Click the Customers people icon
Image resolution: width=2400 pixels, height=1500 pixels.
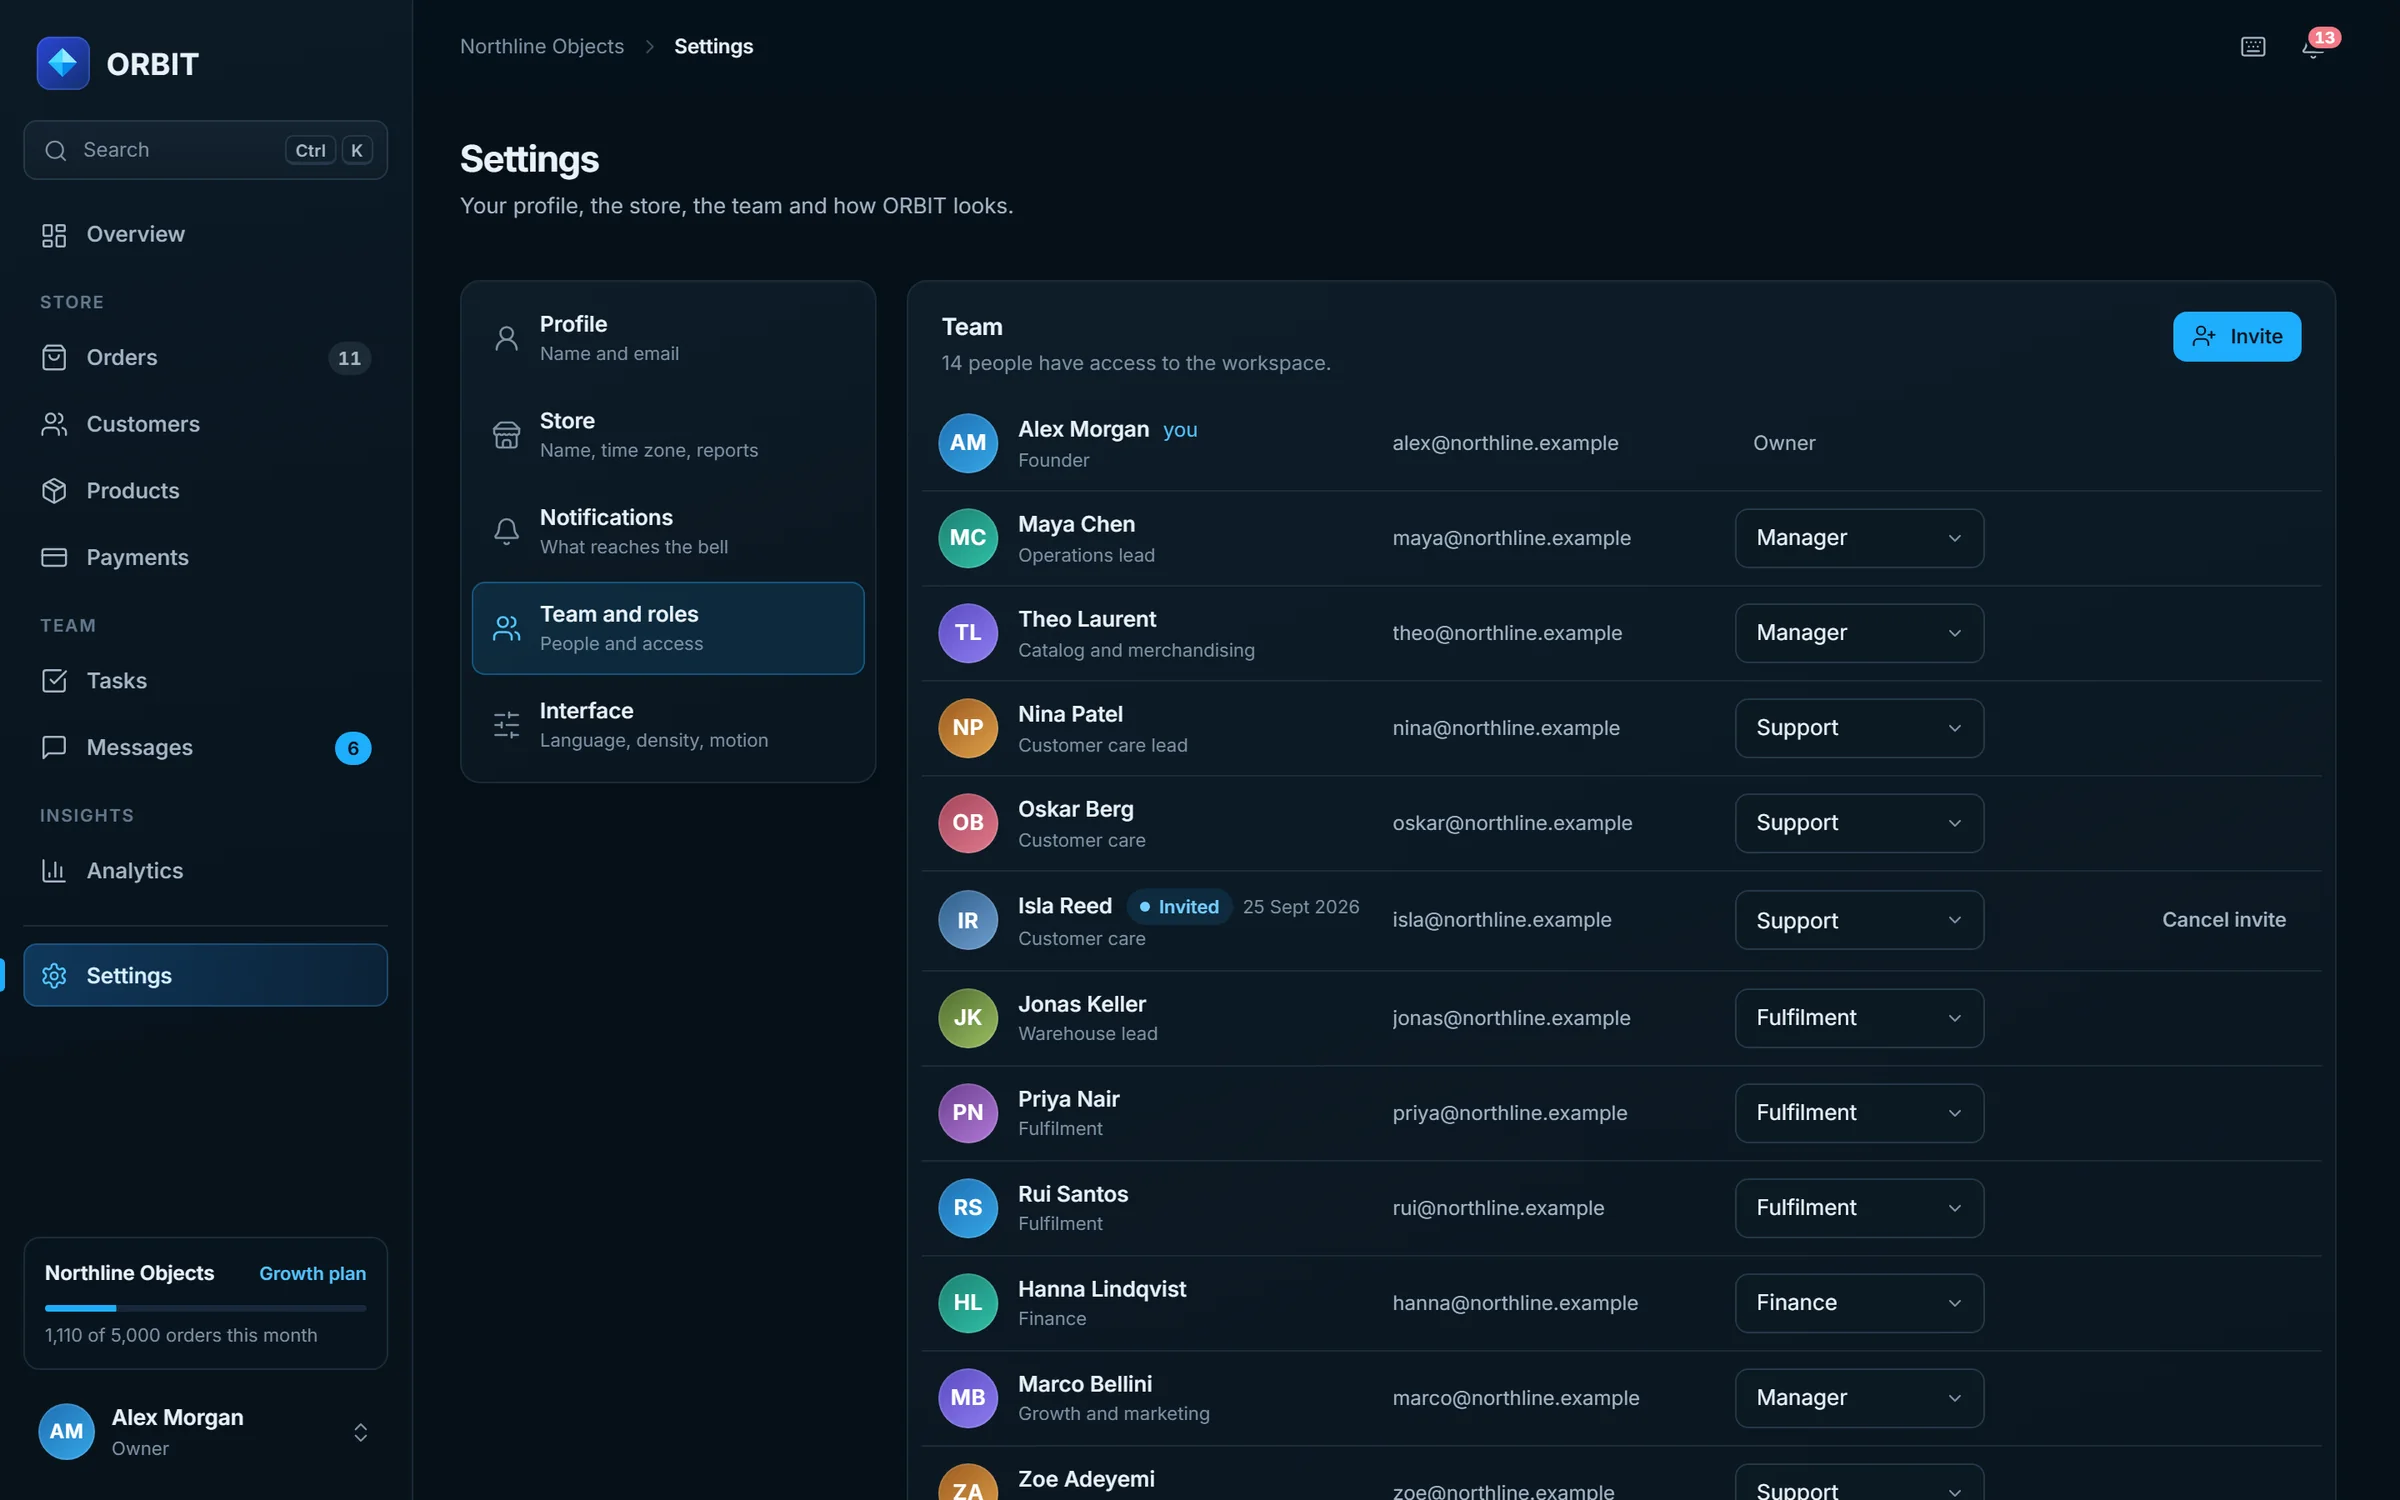54,424
